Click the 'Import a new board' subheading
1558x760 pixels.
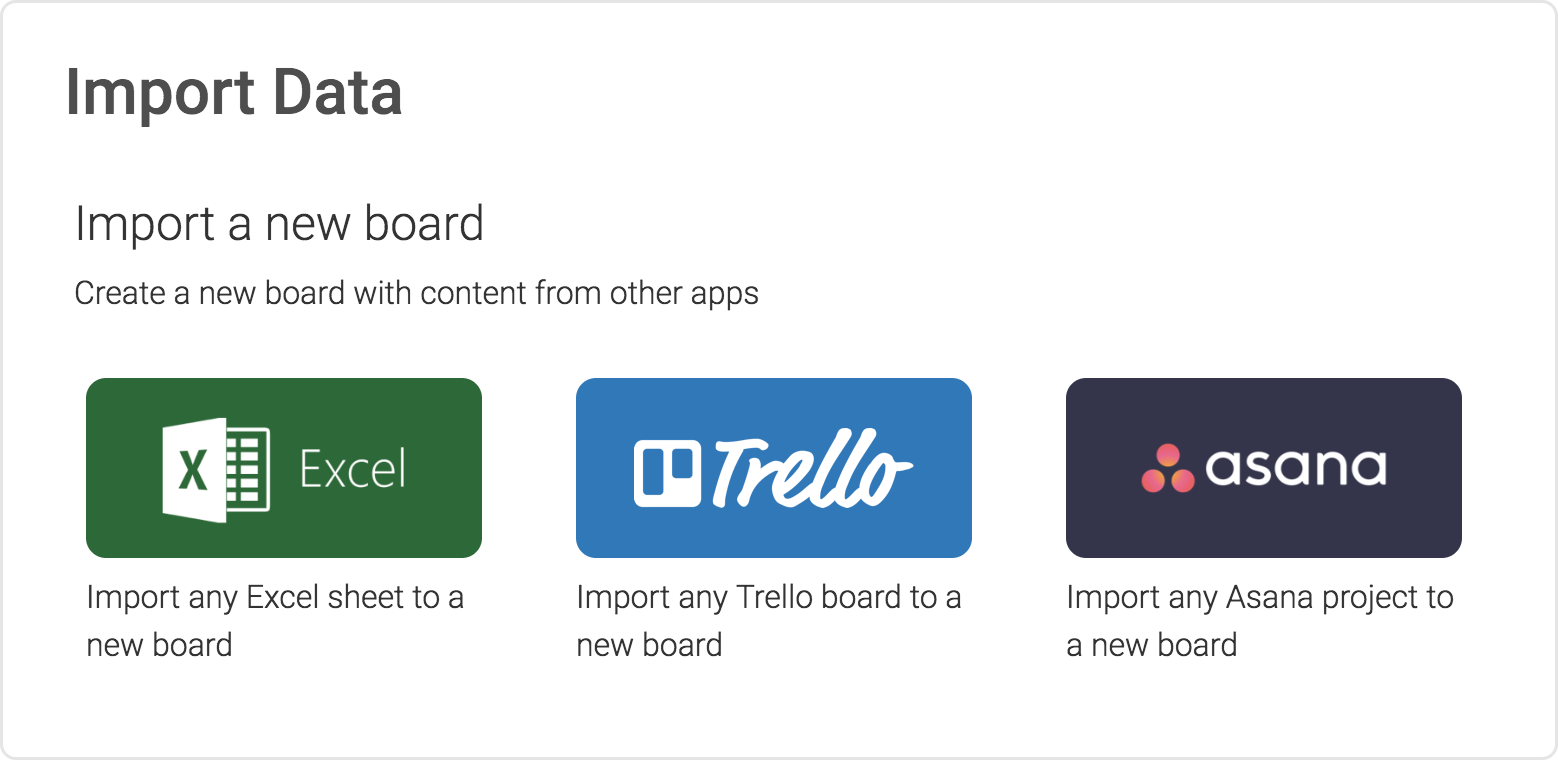pos(280,223)
